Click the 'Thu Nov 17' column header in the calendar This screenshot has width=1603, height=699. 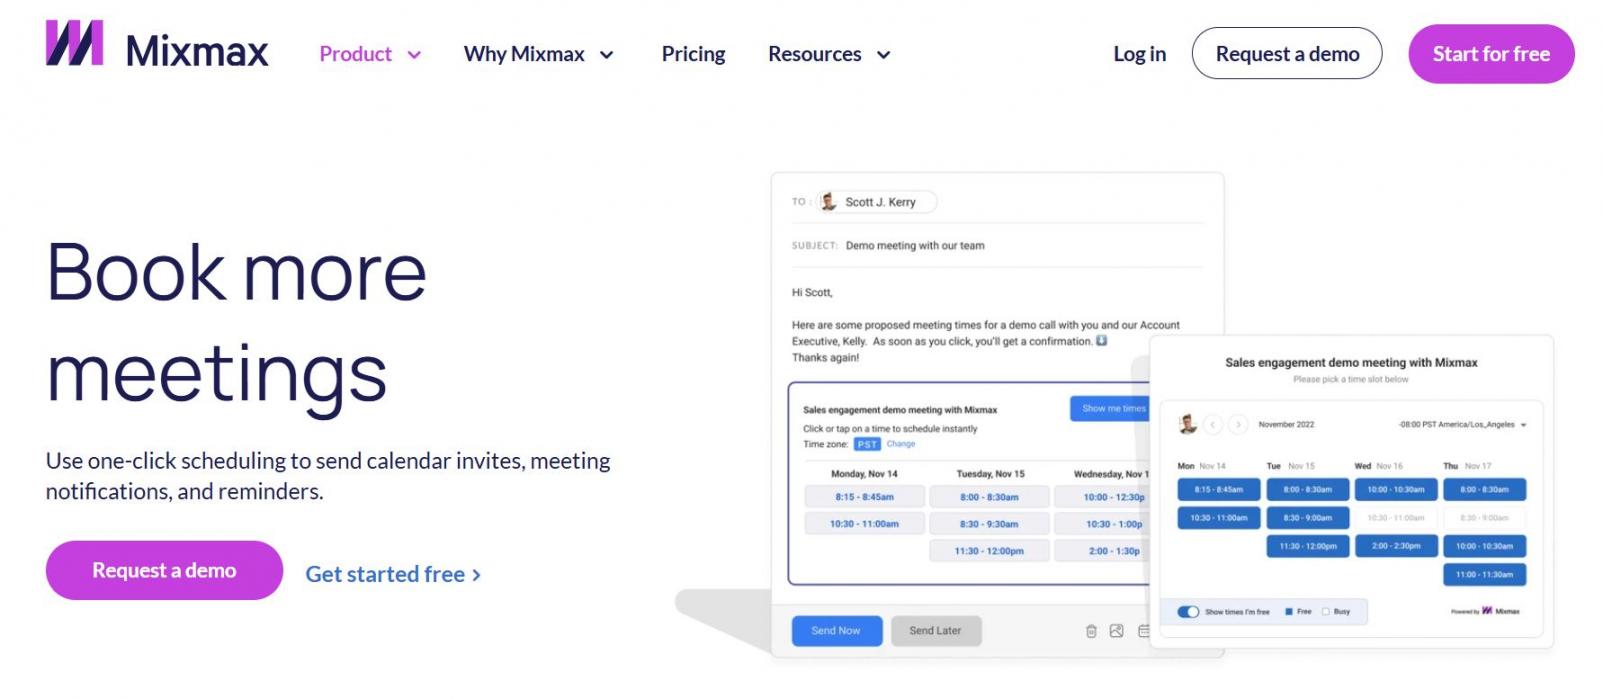[x=1467, y=466]
